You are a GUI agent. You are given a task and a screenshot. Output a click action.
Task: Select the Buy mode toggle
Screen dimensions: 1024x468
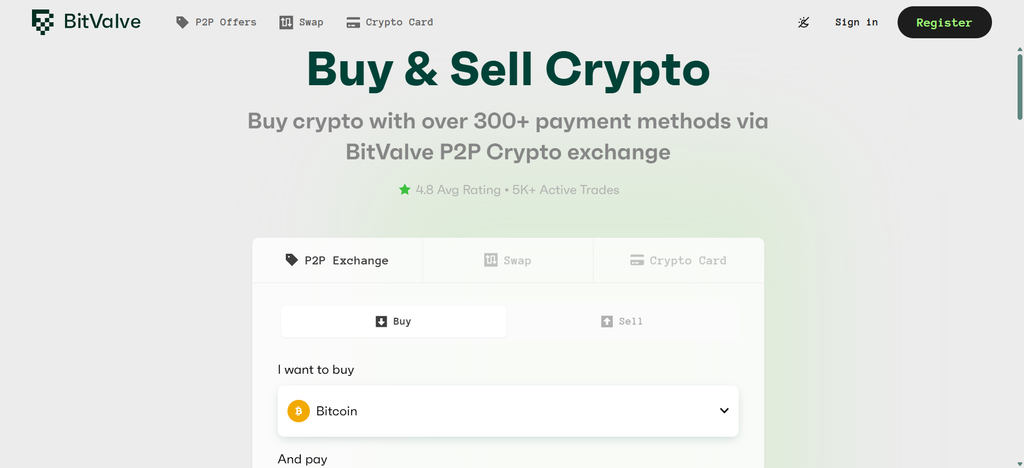click(394, 321)
